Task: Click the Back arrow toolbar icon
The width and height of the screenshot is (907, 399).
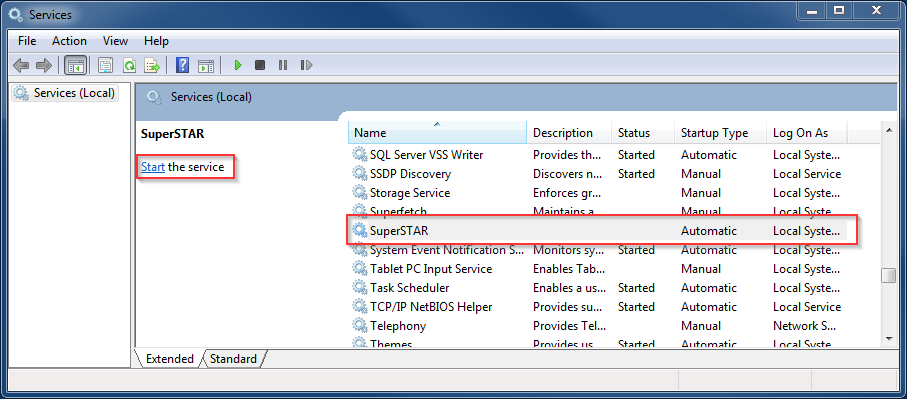Action: pos(21,65)
